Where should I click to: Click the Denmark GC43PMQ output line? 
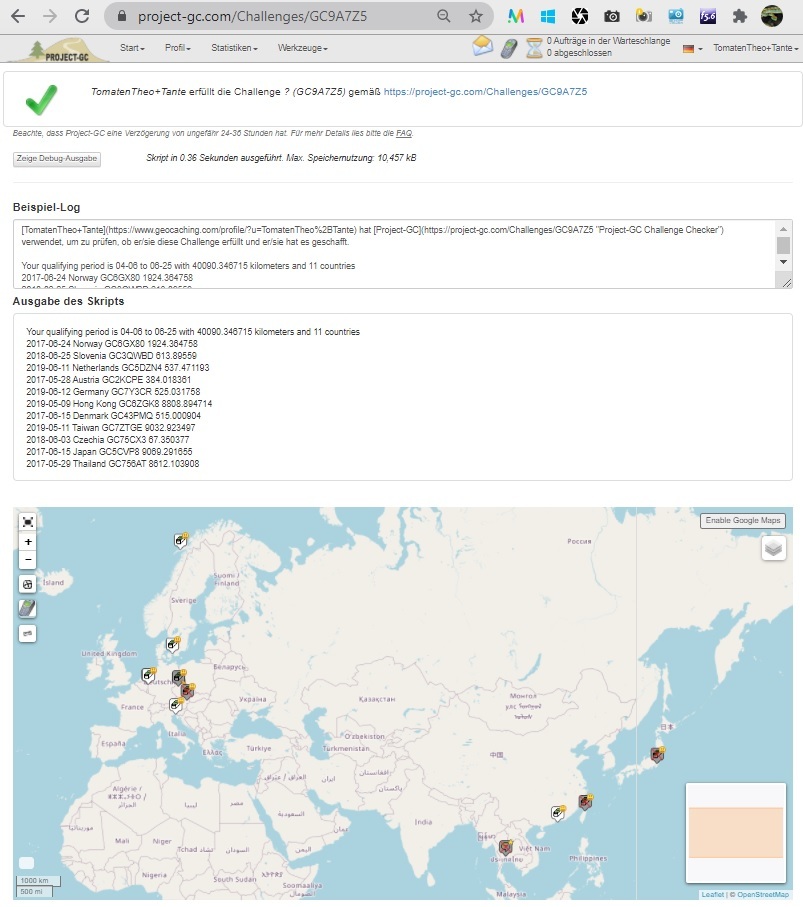tap(113, 416)
